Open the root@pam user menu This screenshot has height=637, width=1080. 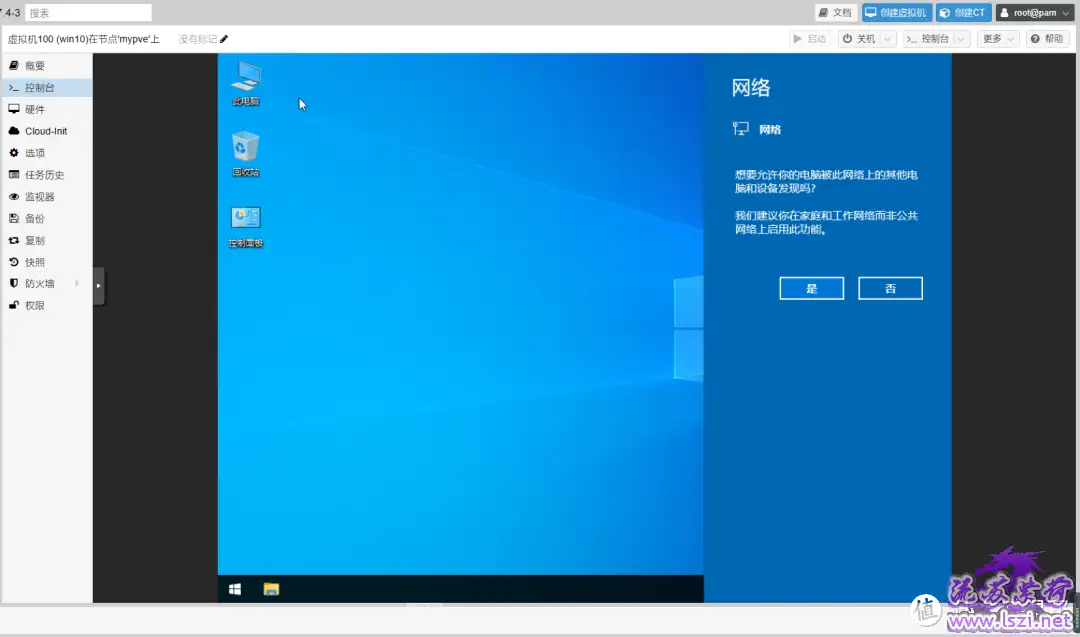click(1035, 12)
